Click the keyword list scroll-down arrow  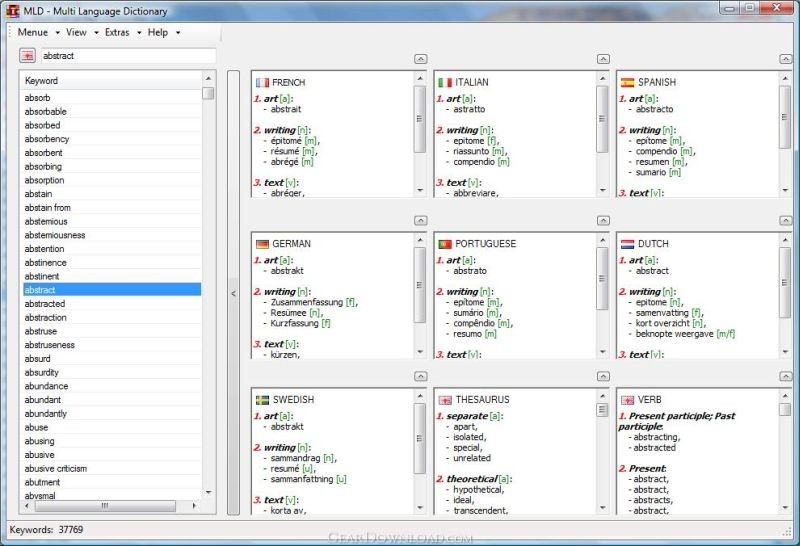pyautogui.click(x=208, y=493)
